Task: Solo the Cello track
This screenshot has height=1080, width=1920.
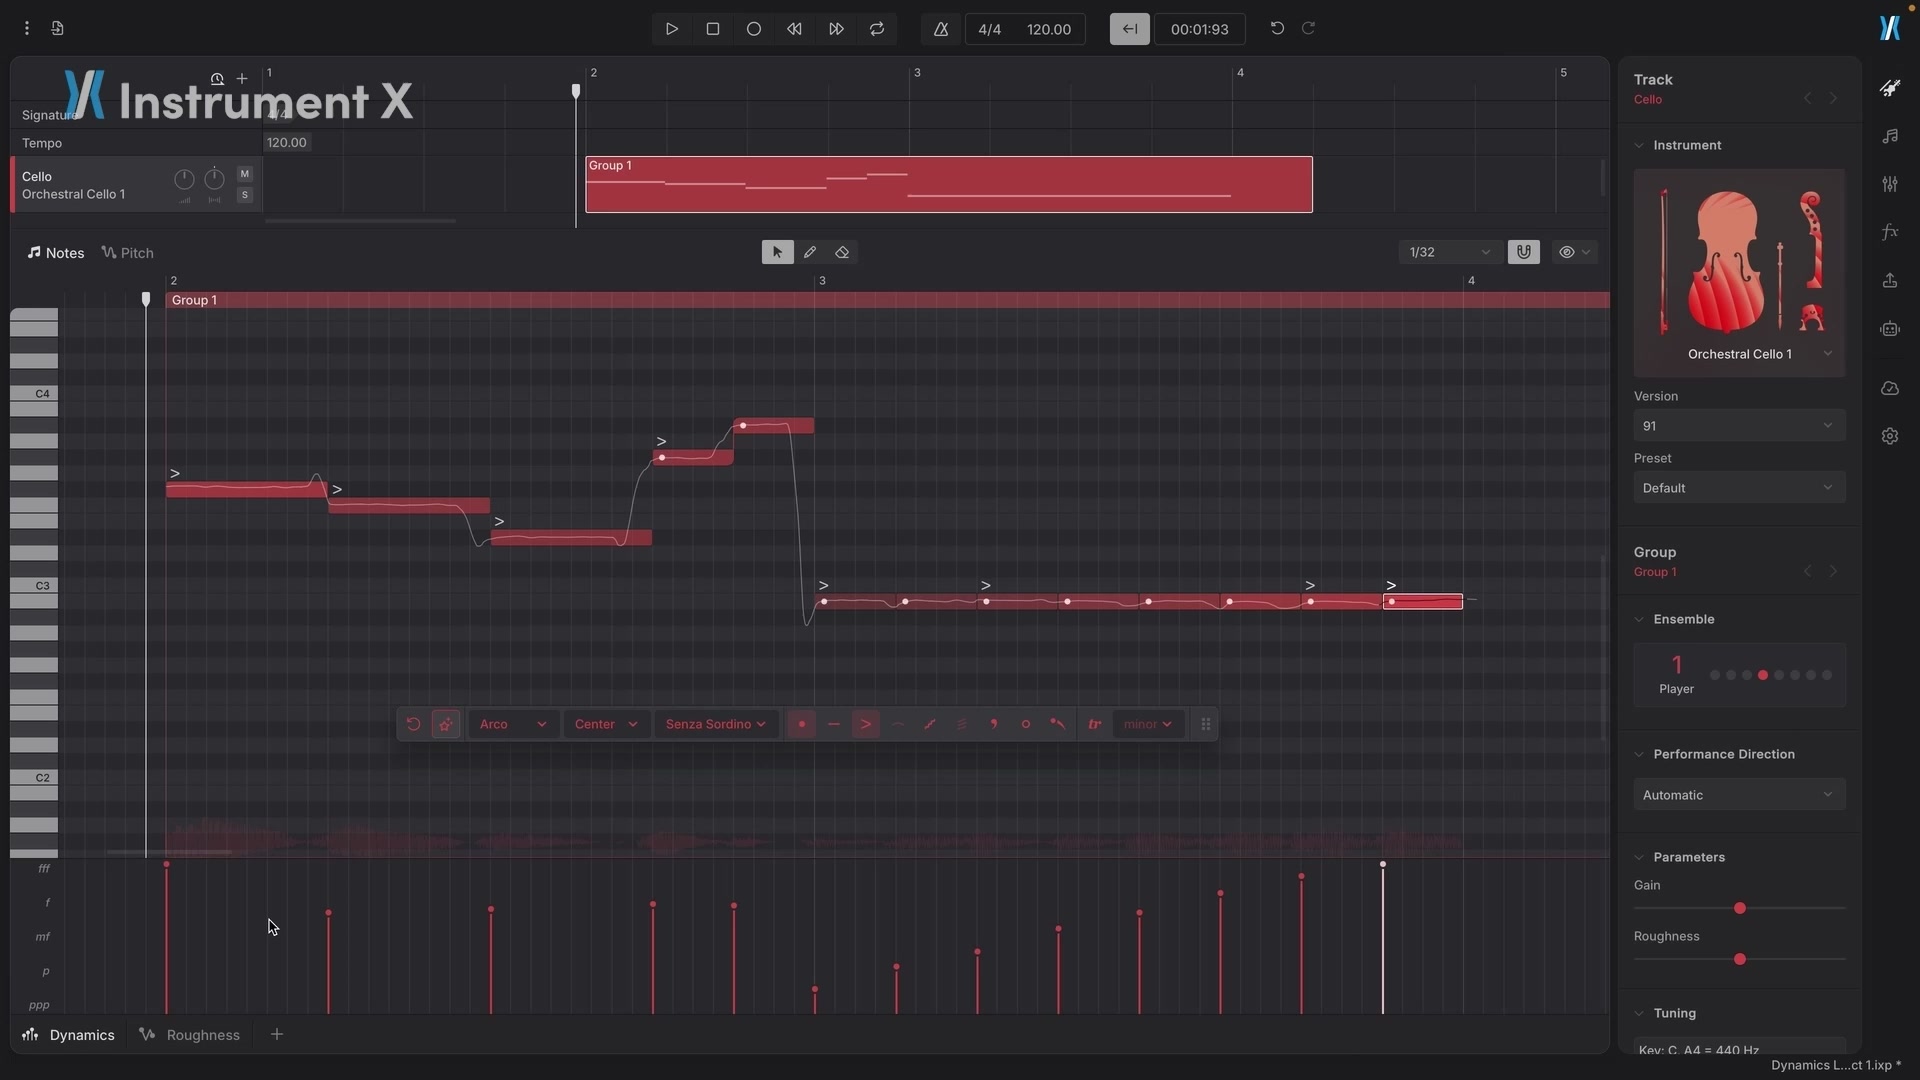Action: click(x=245, y=195)
